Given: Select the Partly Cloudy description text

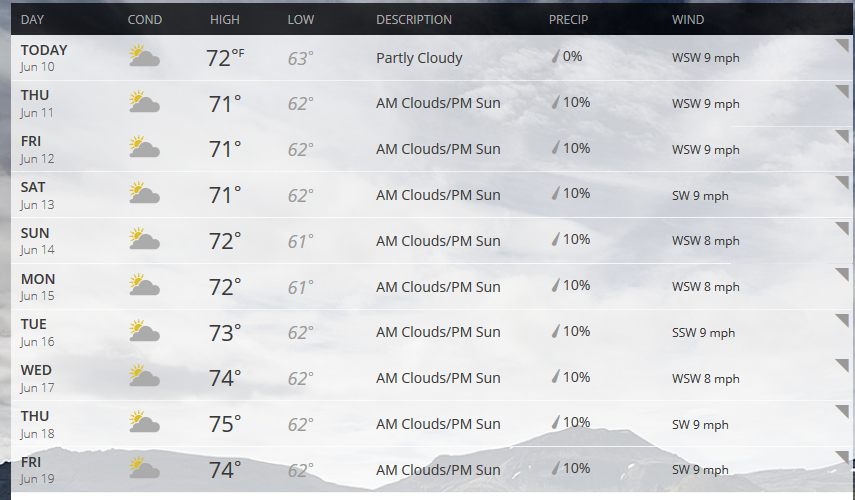Looking at the screenshot, I should [x=419, y=58].
